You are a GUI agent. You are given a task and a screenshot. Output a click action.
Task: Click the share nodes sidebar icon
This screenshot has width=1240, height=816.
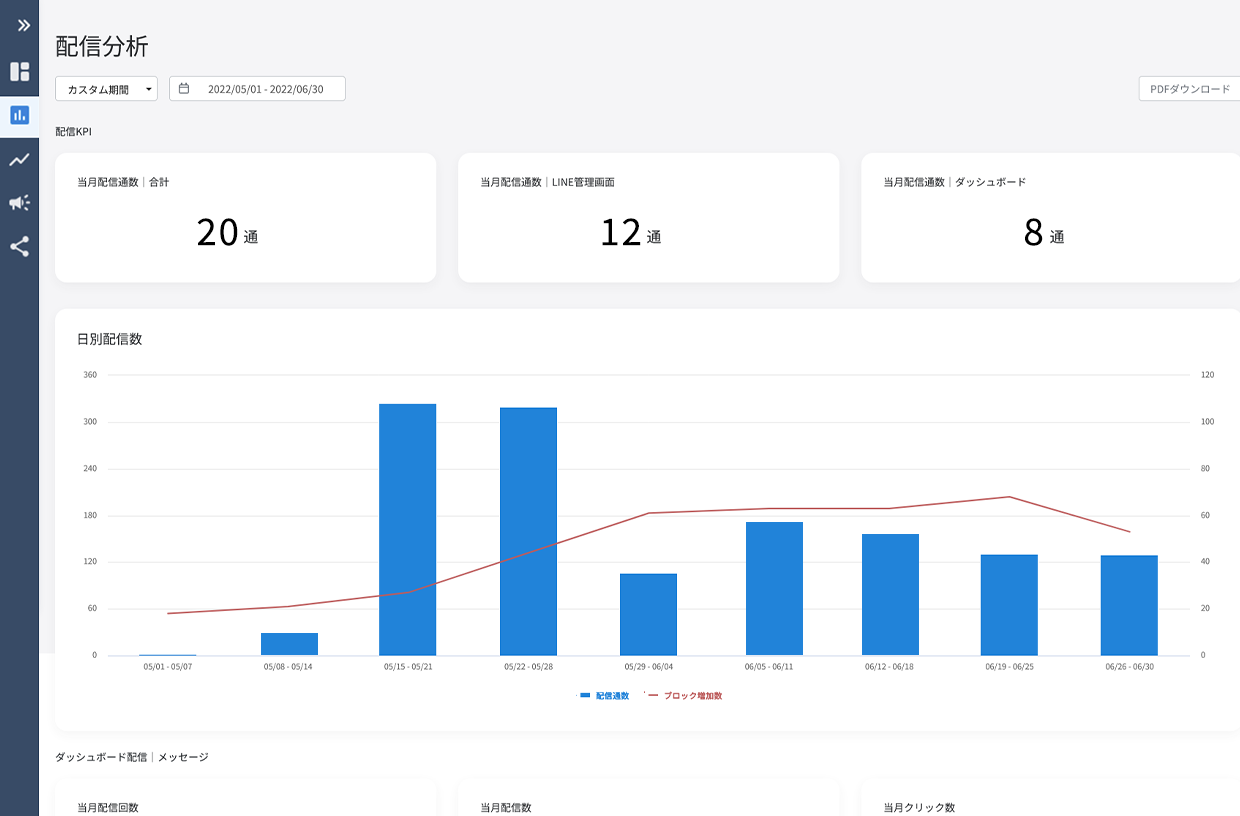[x=19, y=246]
